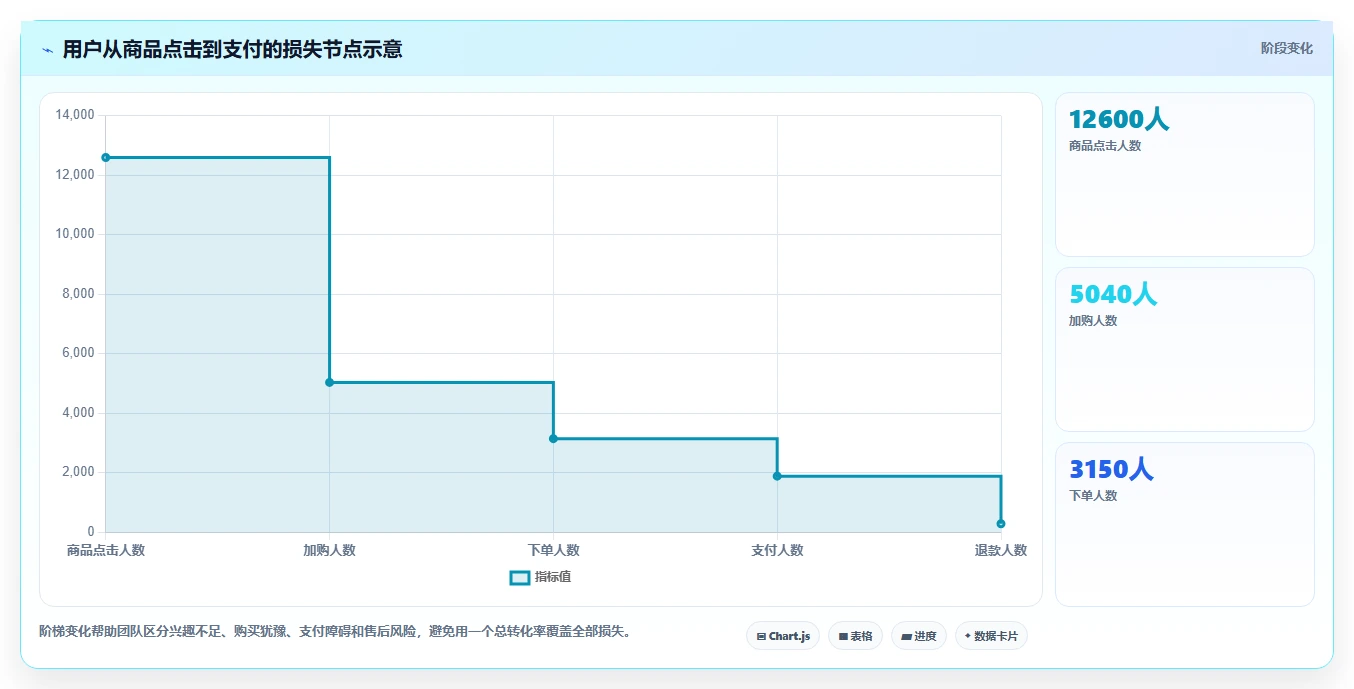
Task: Click the 阶段变化 label in header
Action: (x=1287, y=49)
